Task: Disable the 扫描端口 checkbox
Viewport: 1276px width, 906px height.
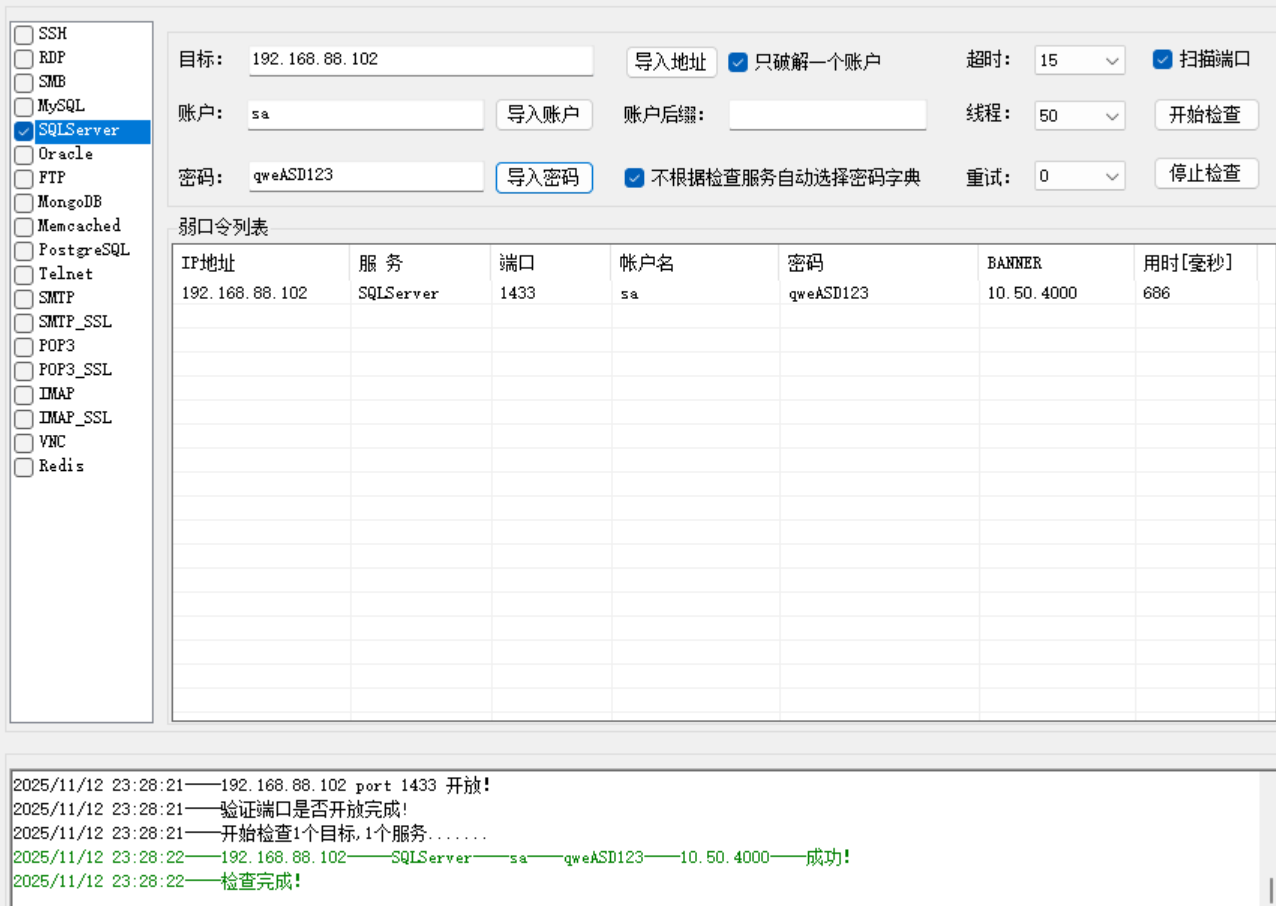Action: tap(1162, 59)
